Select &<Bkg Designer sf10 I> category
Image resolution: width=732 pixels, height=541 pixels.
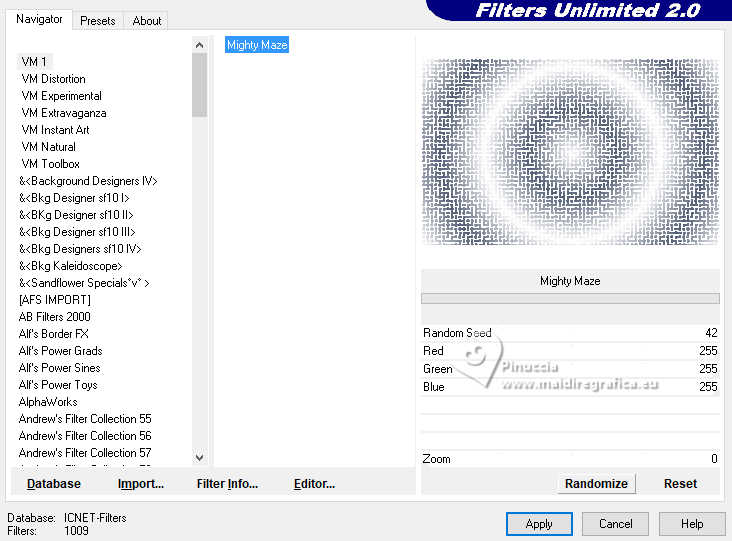pos(74,198)
